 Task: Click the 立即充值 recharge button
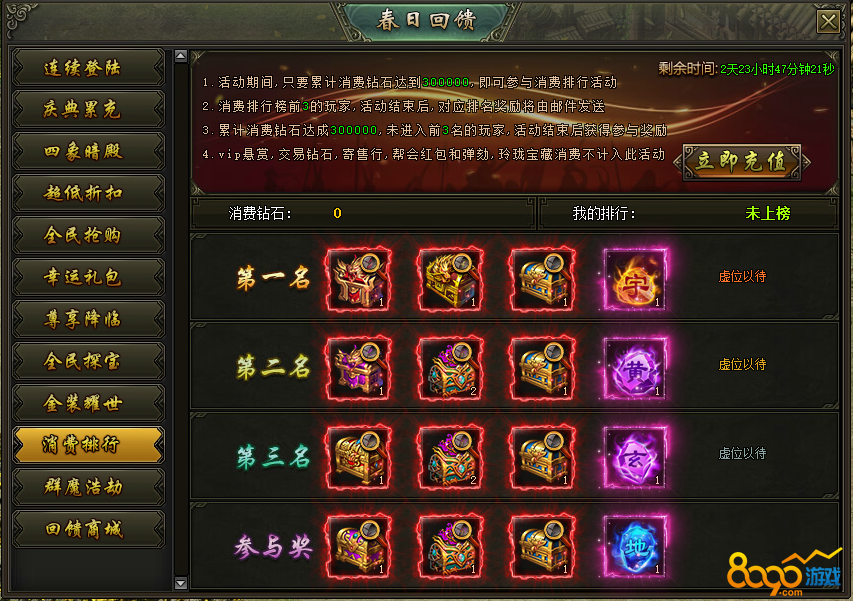(741, 162)
